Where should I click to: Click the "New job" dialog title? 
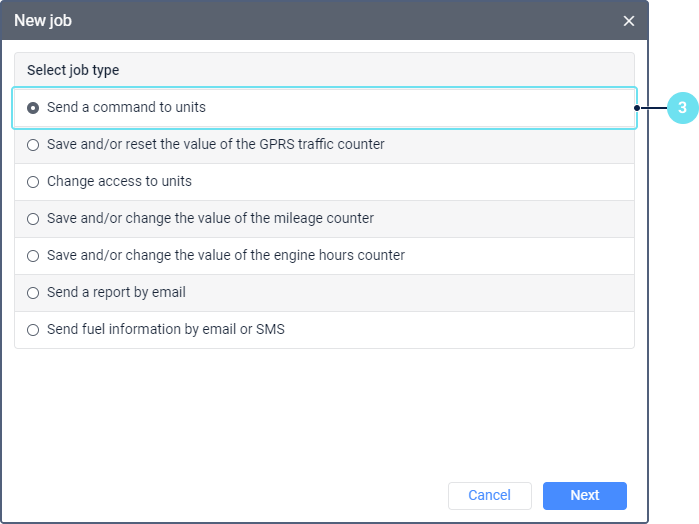(43, 20)
